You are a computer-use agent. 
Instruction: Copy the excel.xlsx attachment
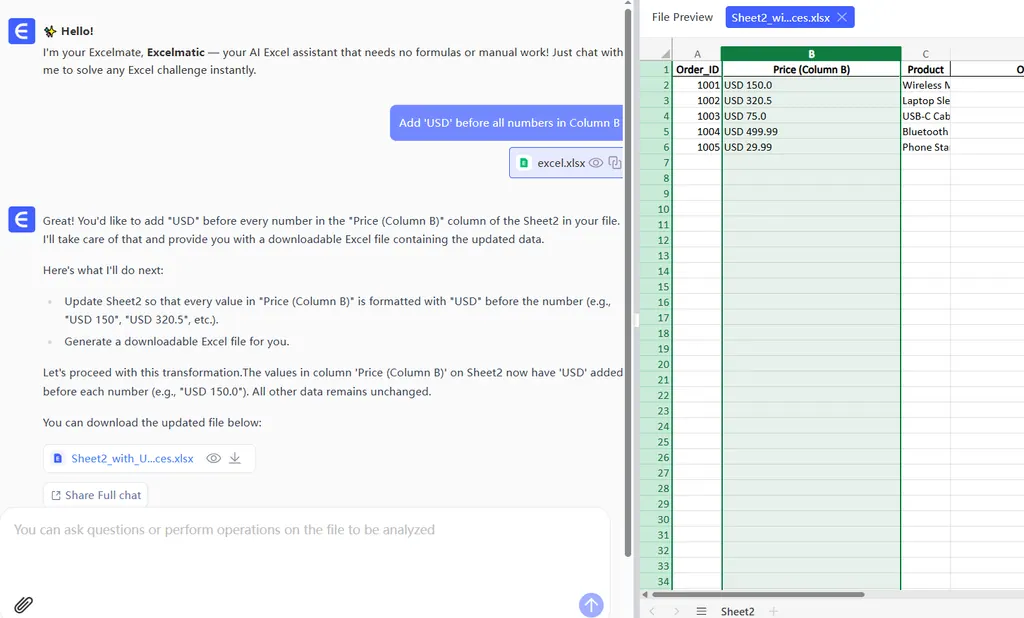click(615, 163)
